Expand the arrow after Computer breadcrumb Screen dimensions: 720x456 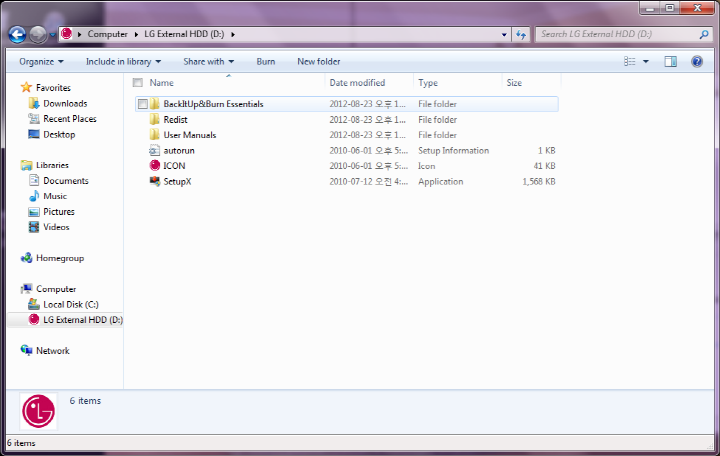[x=136, y=34]
